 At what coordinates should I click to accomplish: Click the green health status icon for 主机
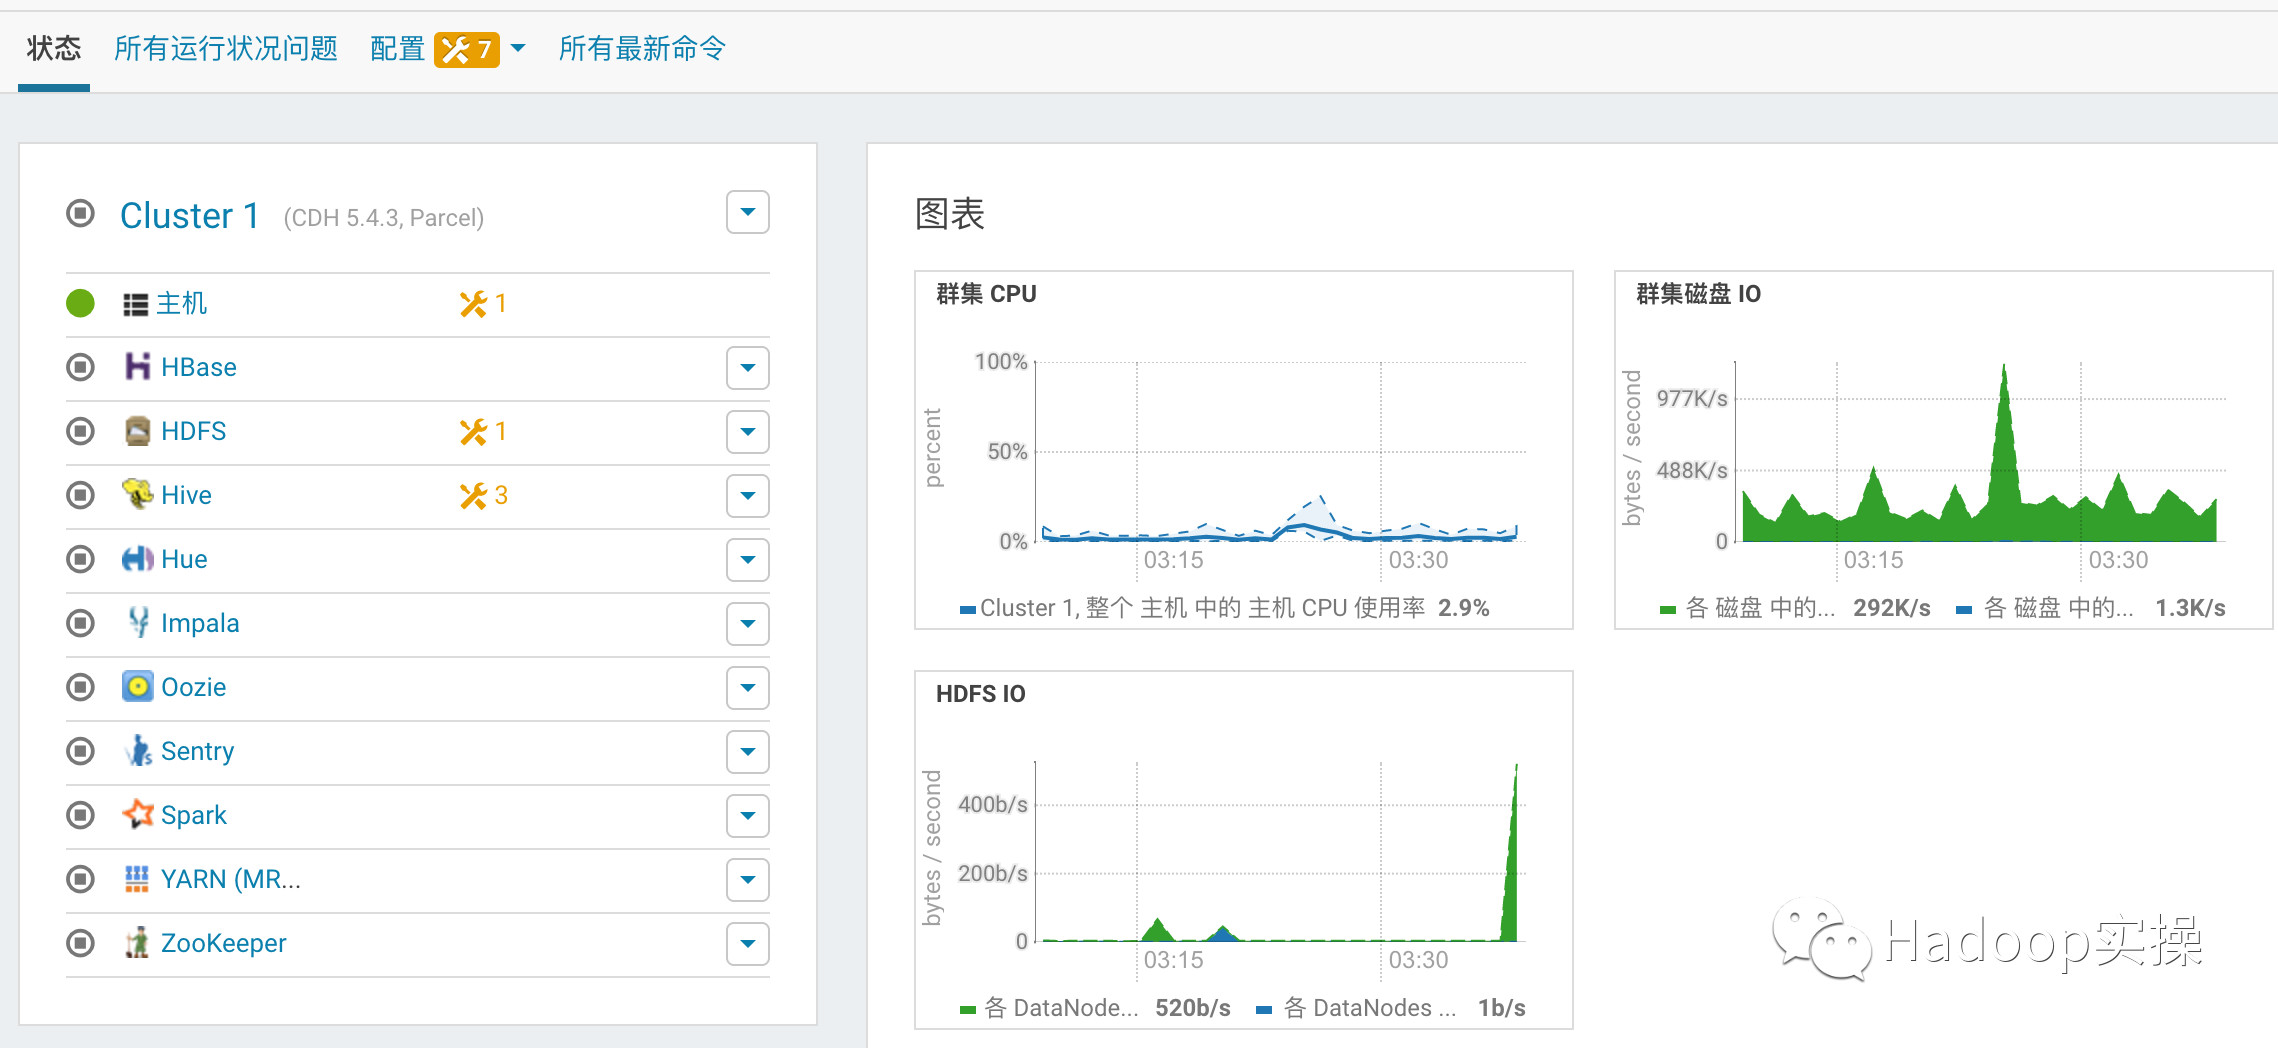[80, 303]
